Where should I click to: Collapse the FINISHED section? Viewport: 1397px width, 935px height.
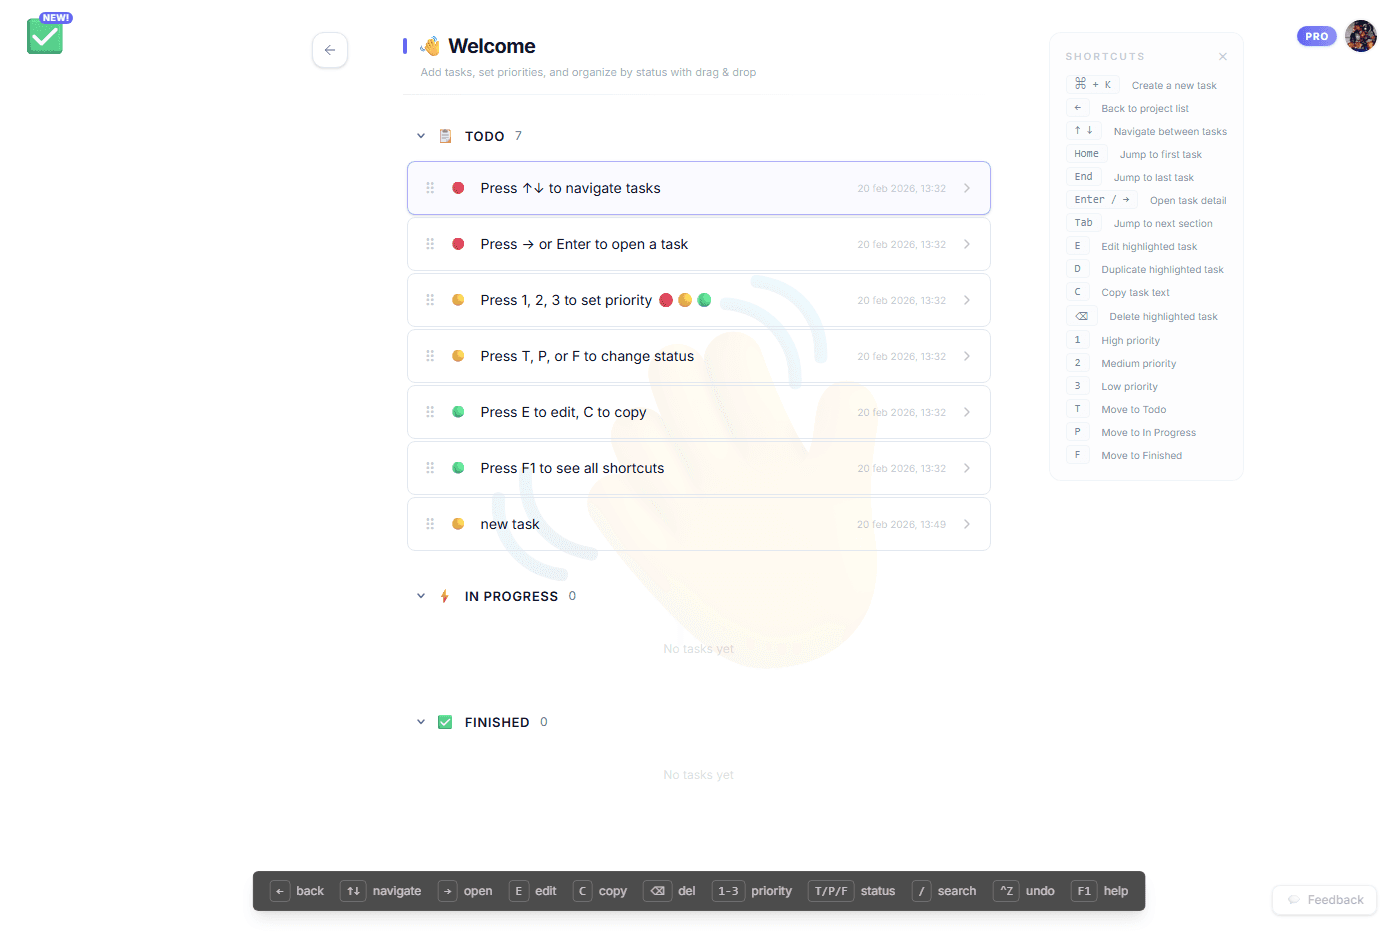421,721
